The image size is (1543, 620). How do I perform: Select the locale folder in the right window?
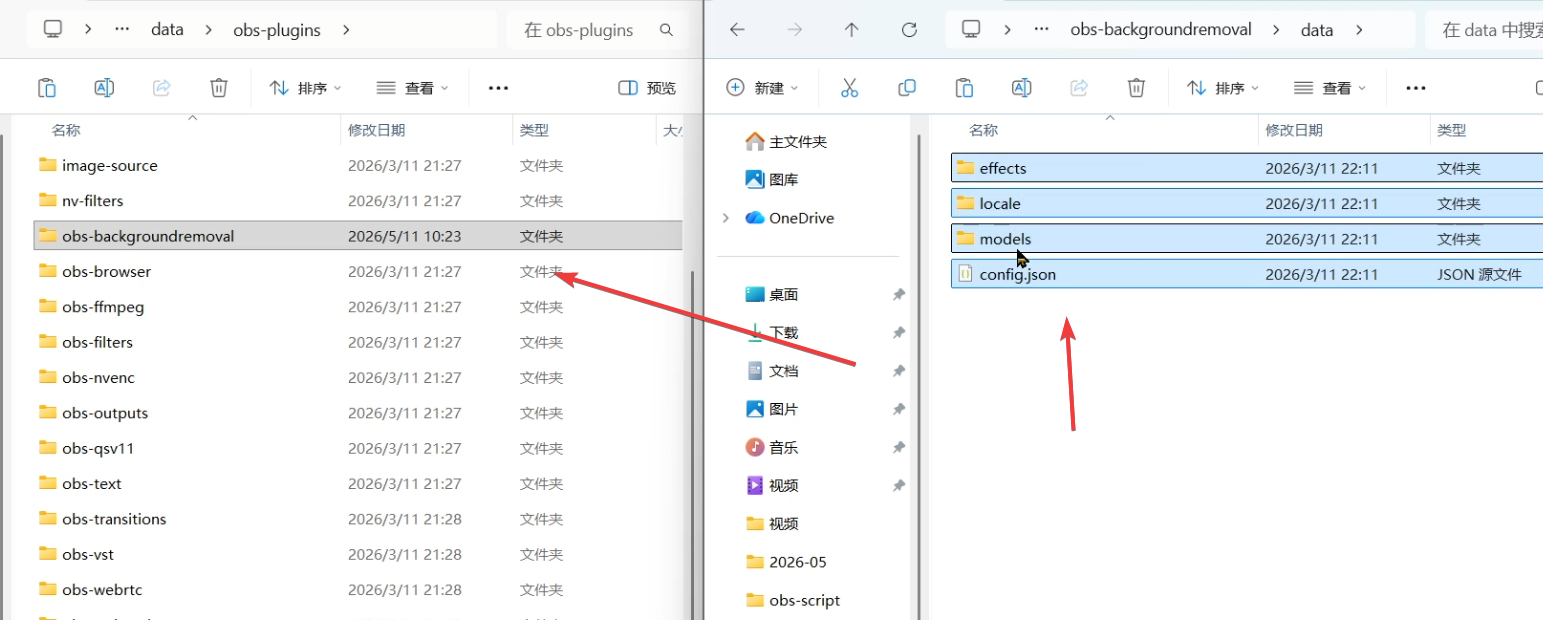[1246, 203]
